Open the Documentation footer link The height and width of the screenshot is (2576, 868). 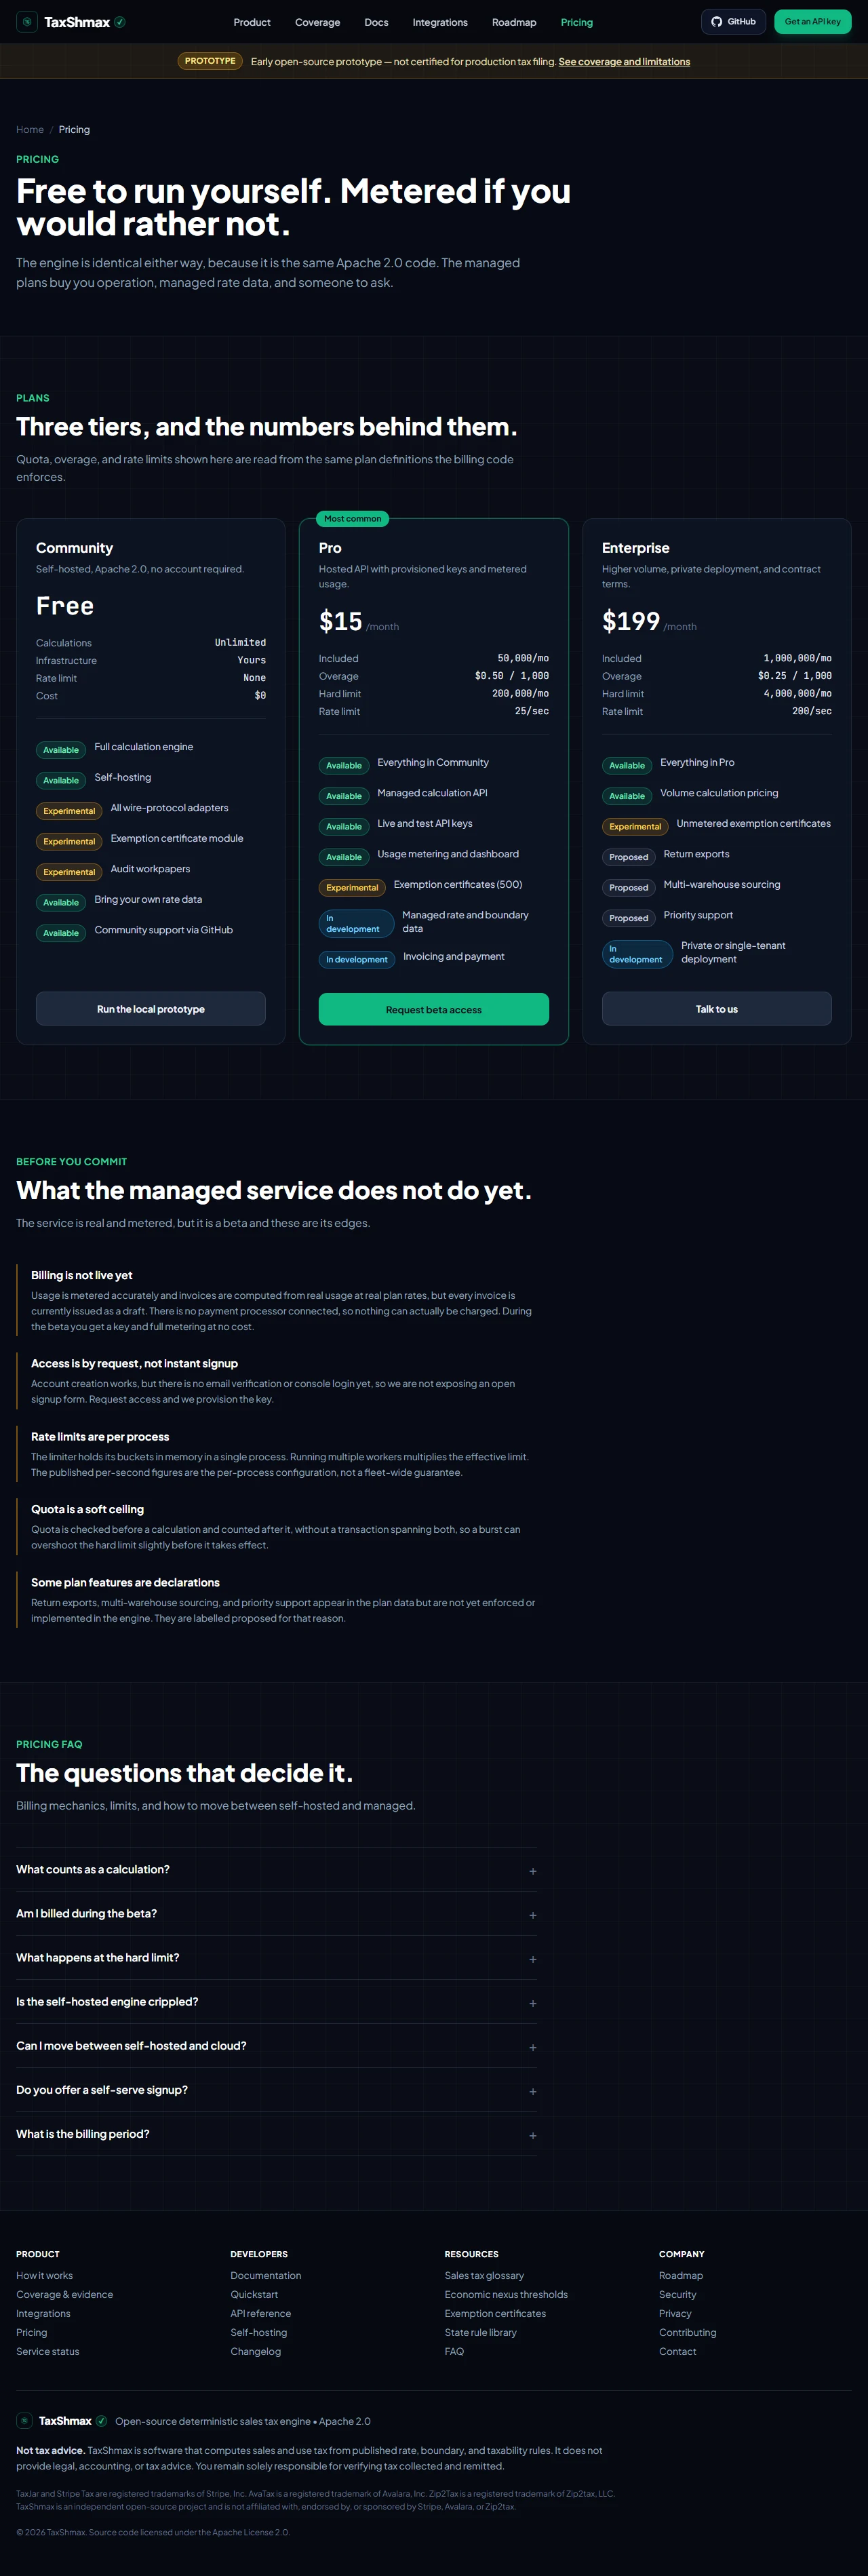pyautogui.click(x=266, y=2275)
